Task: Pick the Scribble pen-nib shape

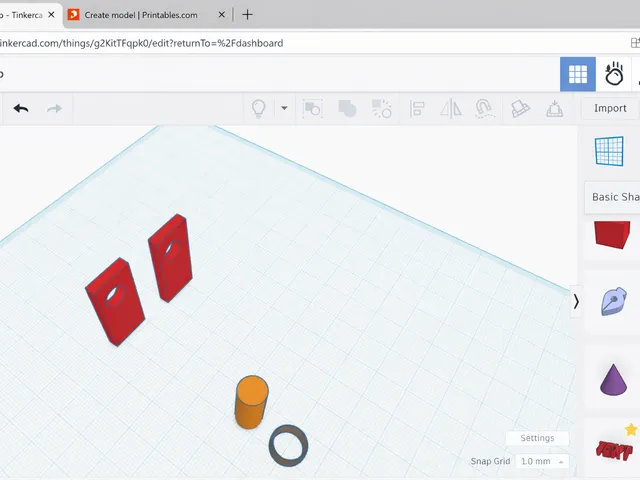Action: point(613,301)
